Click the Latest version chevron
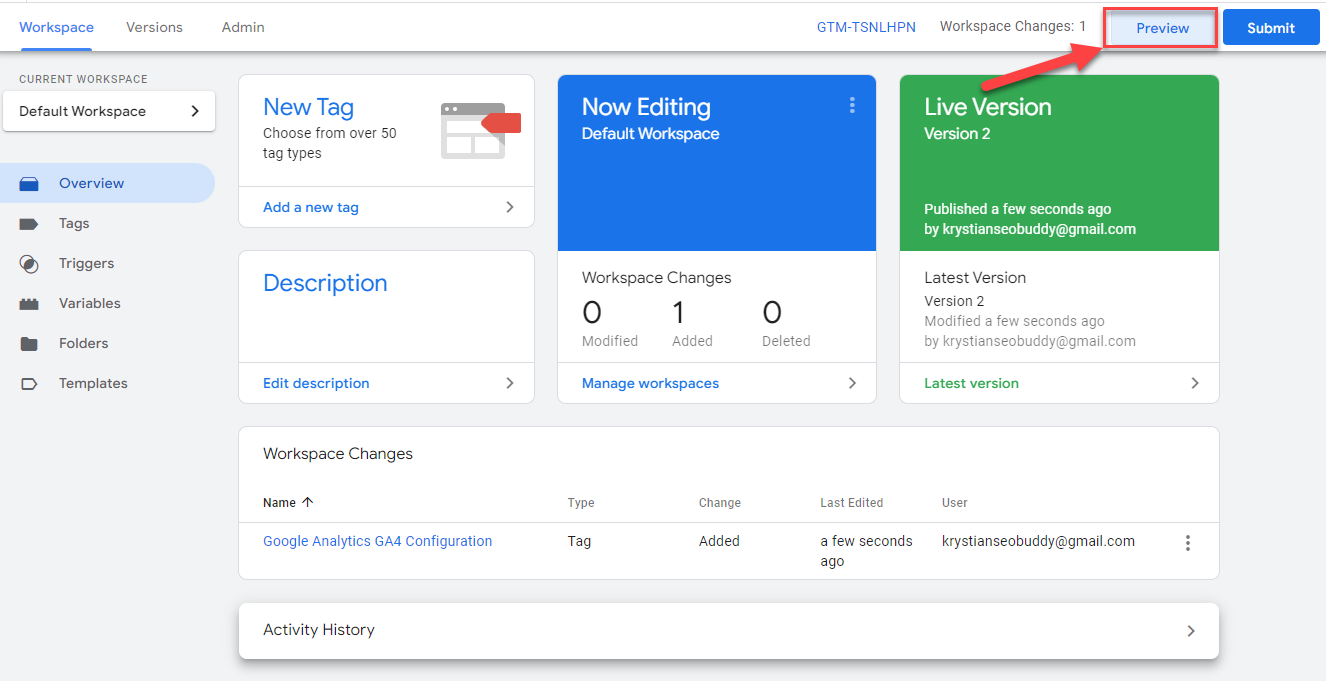 pos(1194,383)
